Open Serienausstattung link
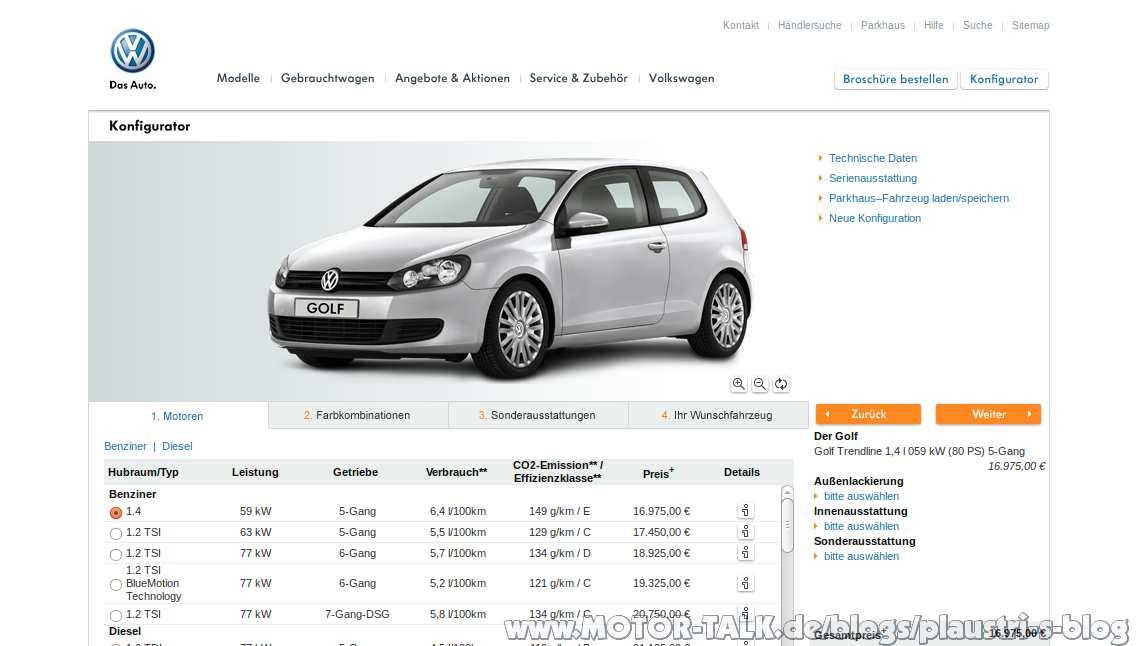Screen dimensions: 1137x646 pos(872,178)
